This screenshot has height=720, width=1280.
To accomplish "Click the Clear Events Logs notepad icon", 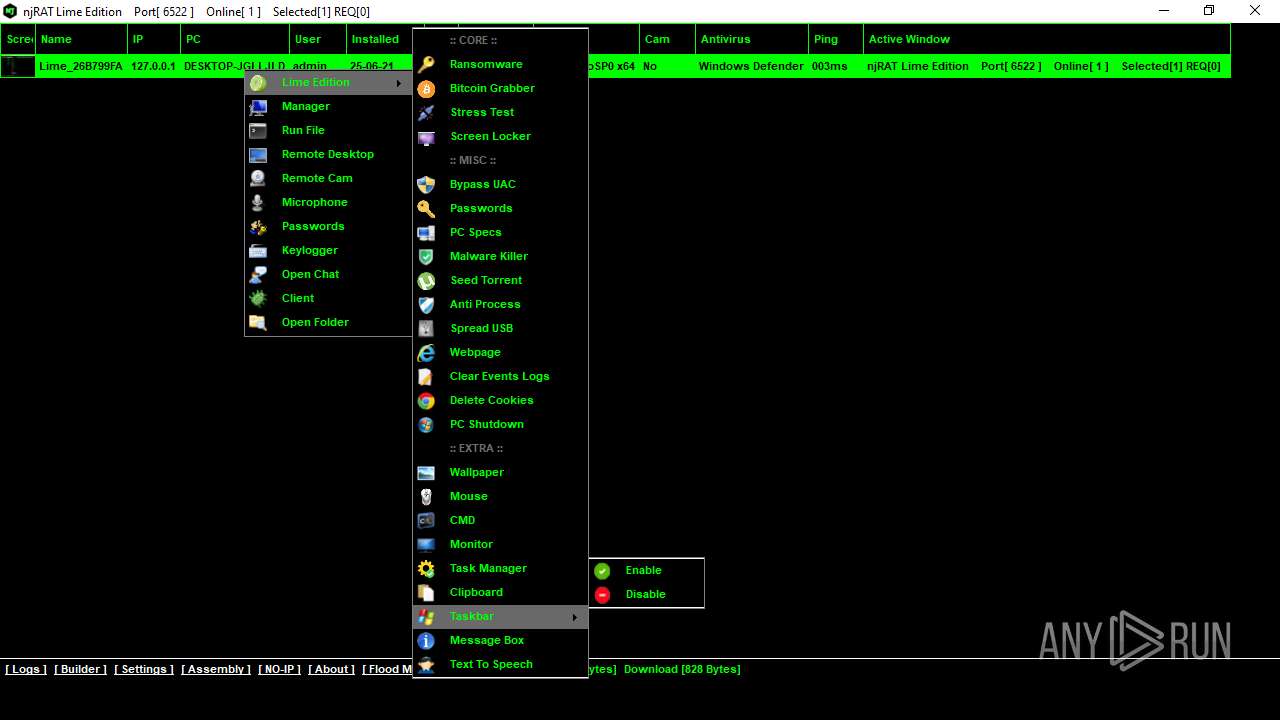I will pos(426,376).
